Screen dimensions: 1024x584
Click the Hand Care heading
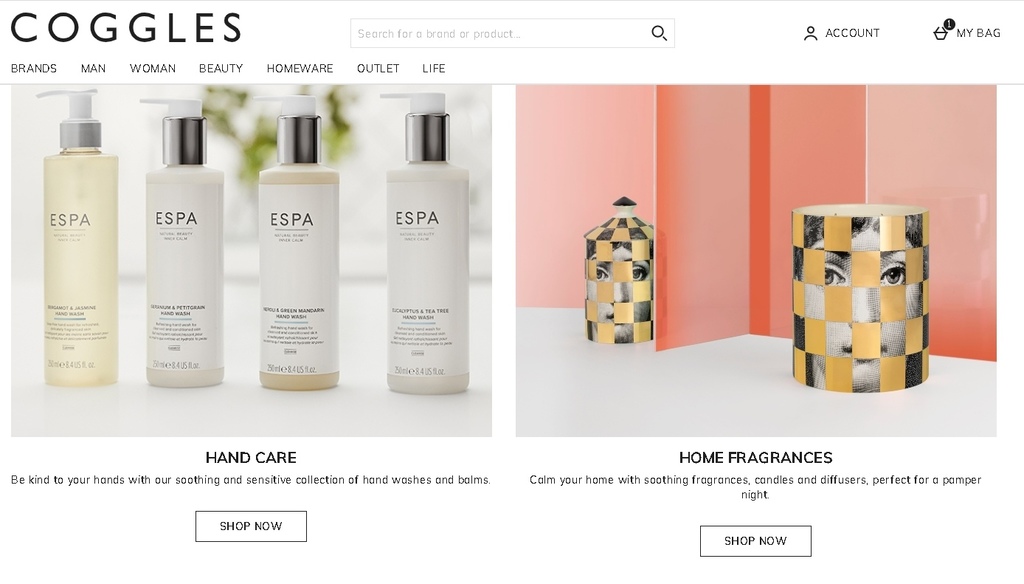[x=251, y=457]
